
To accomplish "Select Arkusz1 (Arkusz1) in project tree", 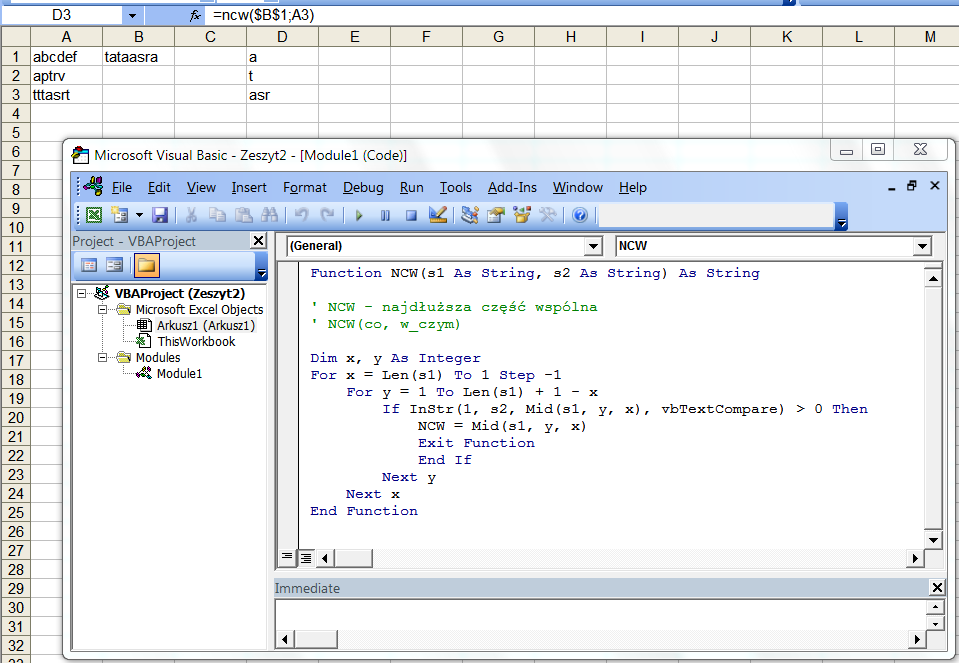I will pyautogui.click(x=206, y=325).
